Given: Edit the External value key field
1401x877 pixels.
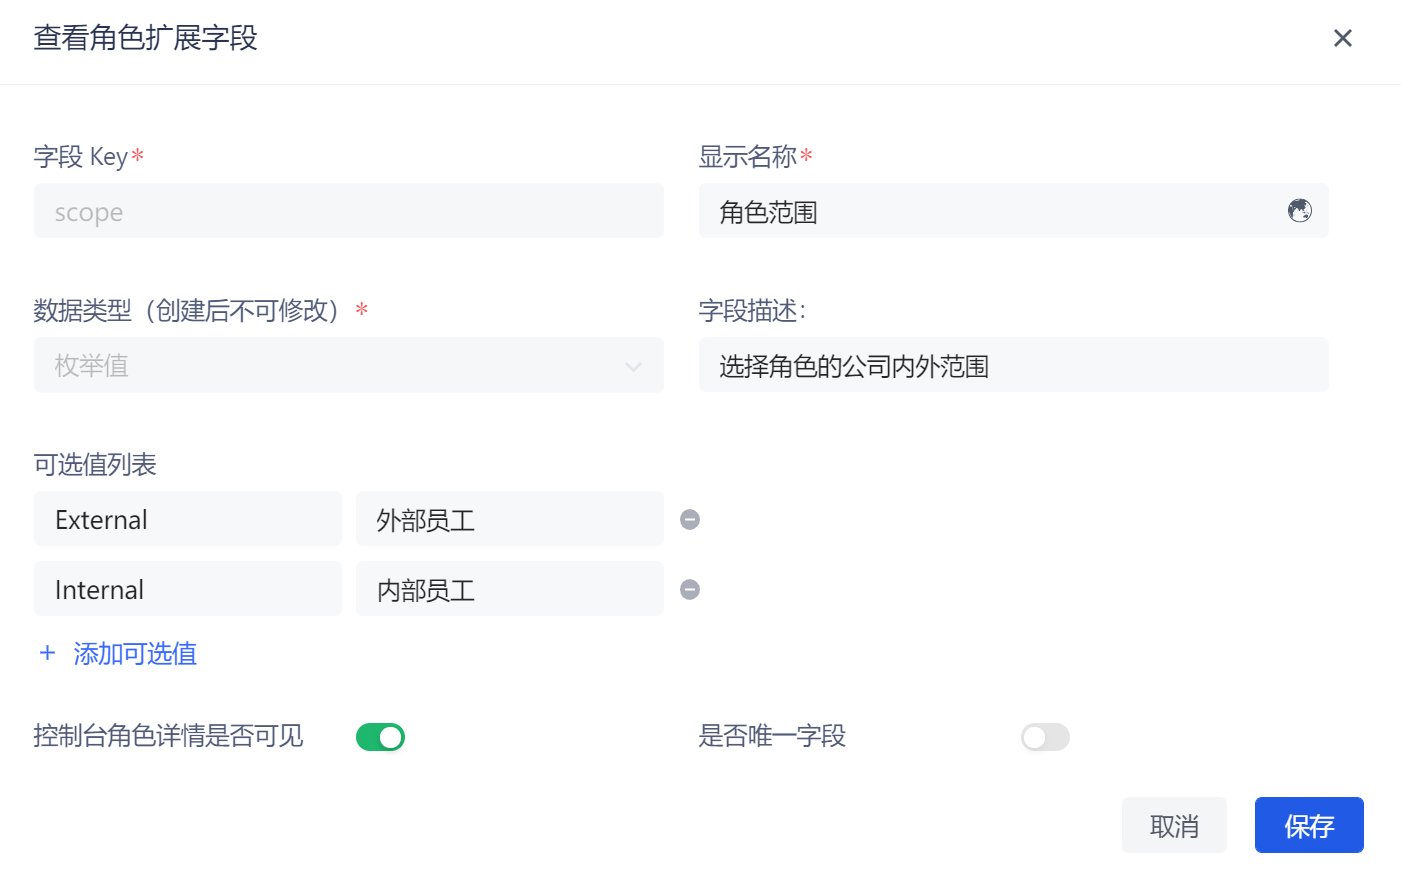Looking at the screenshot, I should click(188, 519).
